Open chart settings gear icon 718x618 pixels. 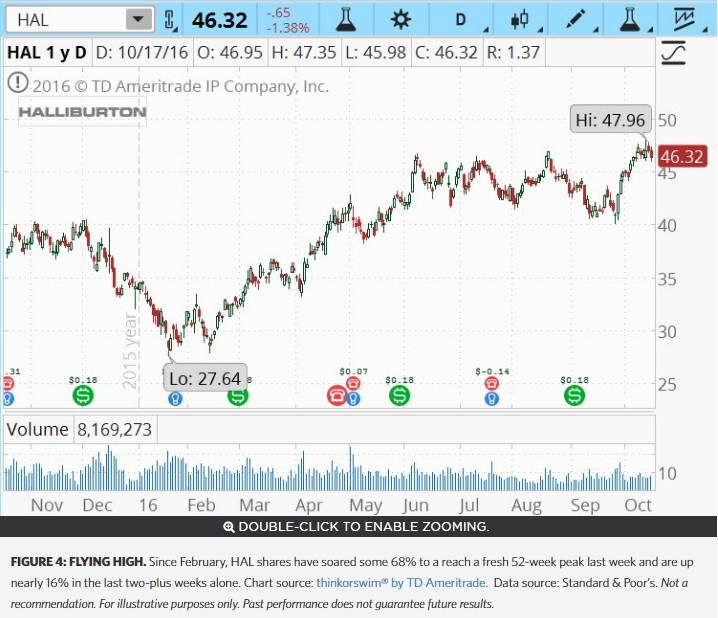point(401,20)
